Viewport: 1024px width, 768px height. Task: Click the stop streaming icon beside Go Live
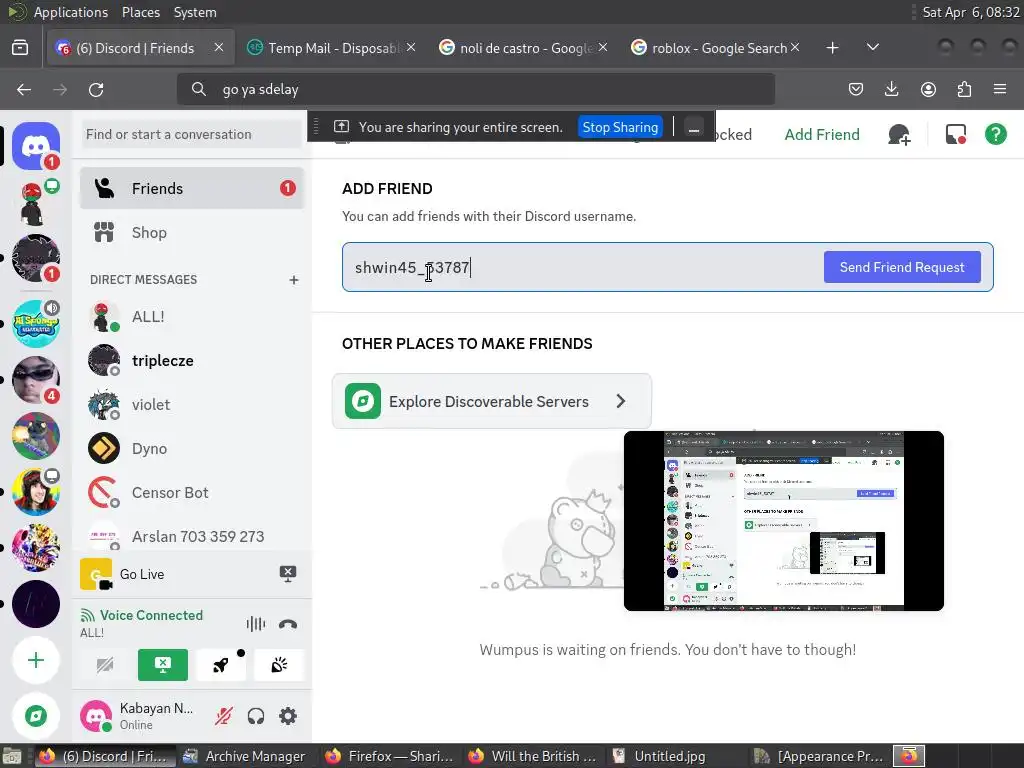click(288, 574)
